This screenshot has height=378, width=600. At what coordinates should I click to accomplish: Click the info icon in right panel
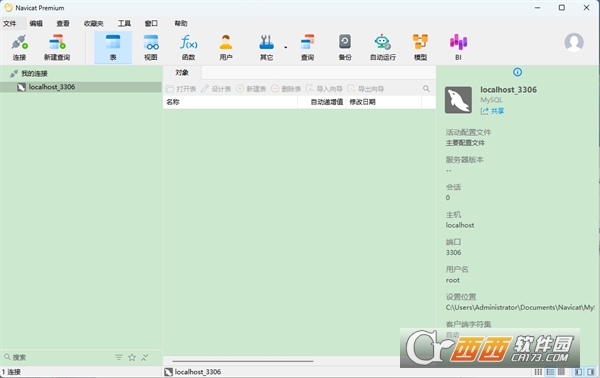click(517, 72)
